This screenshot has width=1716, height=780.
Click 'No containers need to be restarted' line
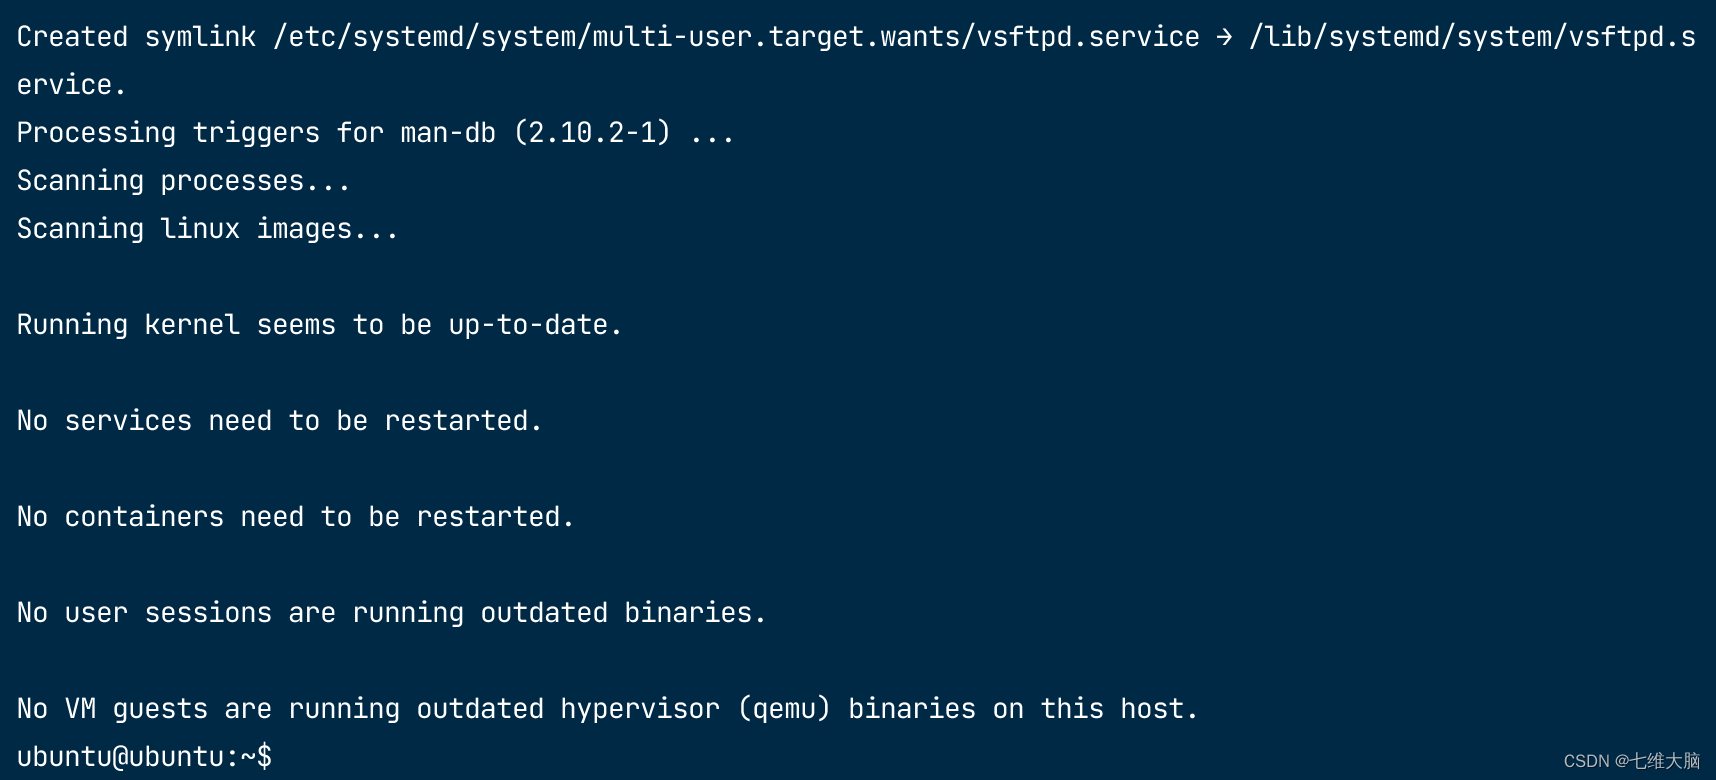tap(296, 517)
